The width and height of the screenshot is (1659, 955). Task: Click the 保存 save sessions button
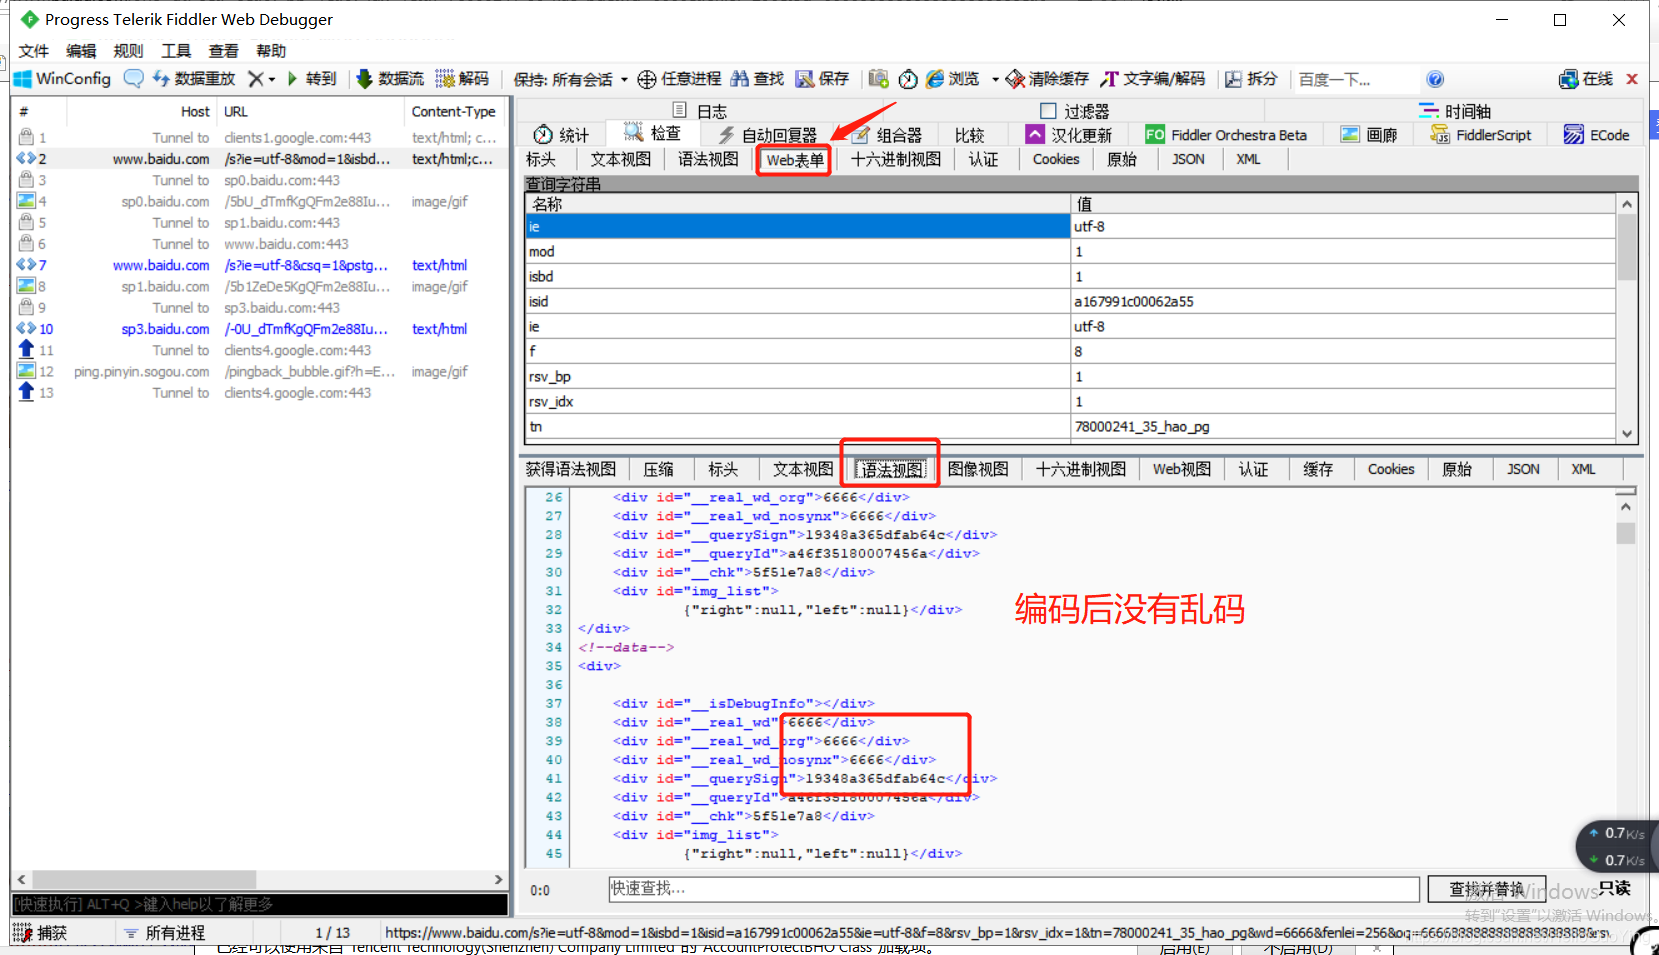coord(822,79)
